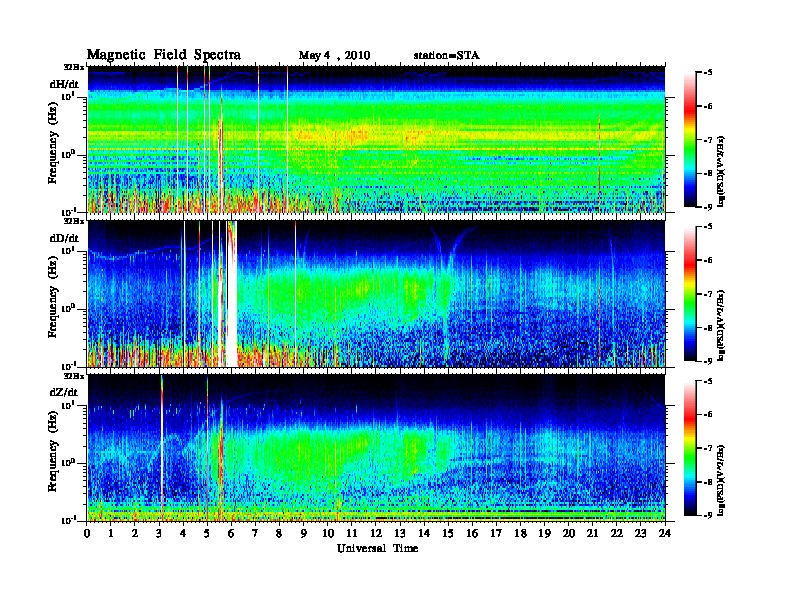This screenshot has height=612, width=792.
Task: Click time axis tick label "18"
Action: click(521, 534)
